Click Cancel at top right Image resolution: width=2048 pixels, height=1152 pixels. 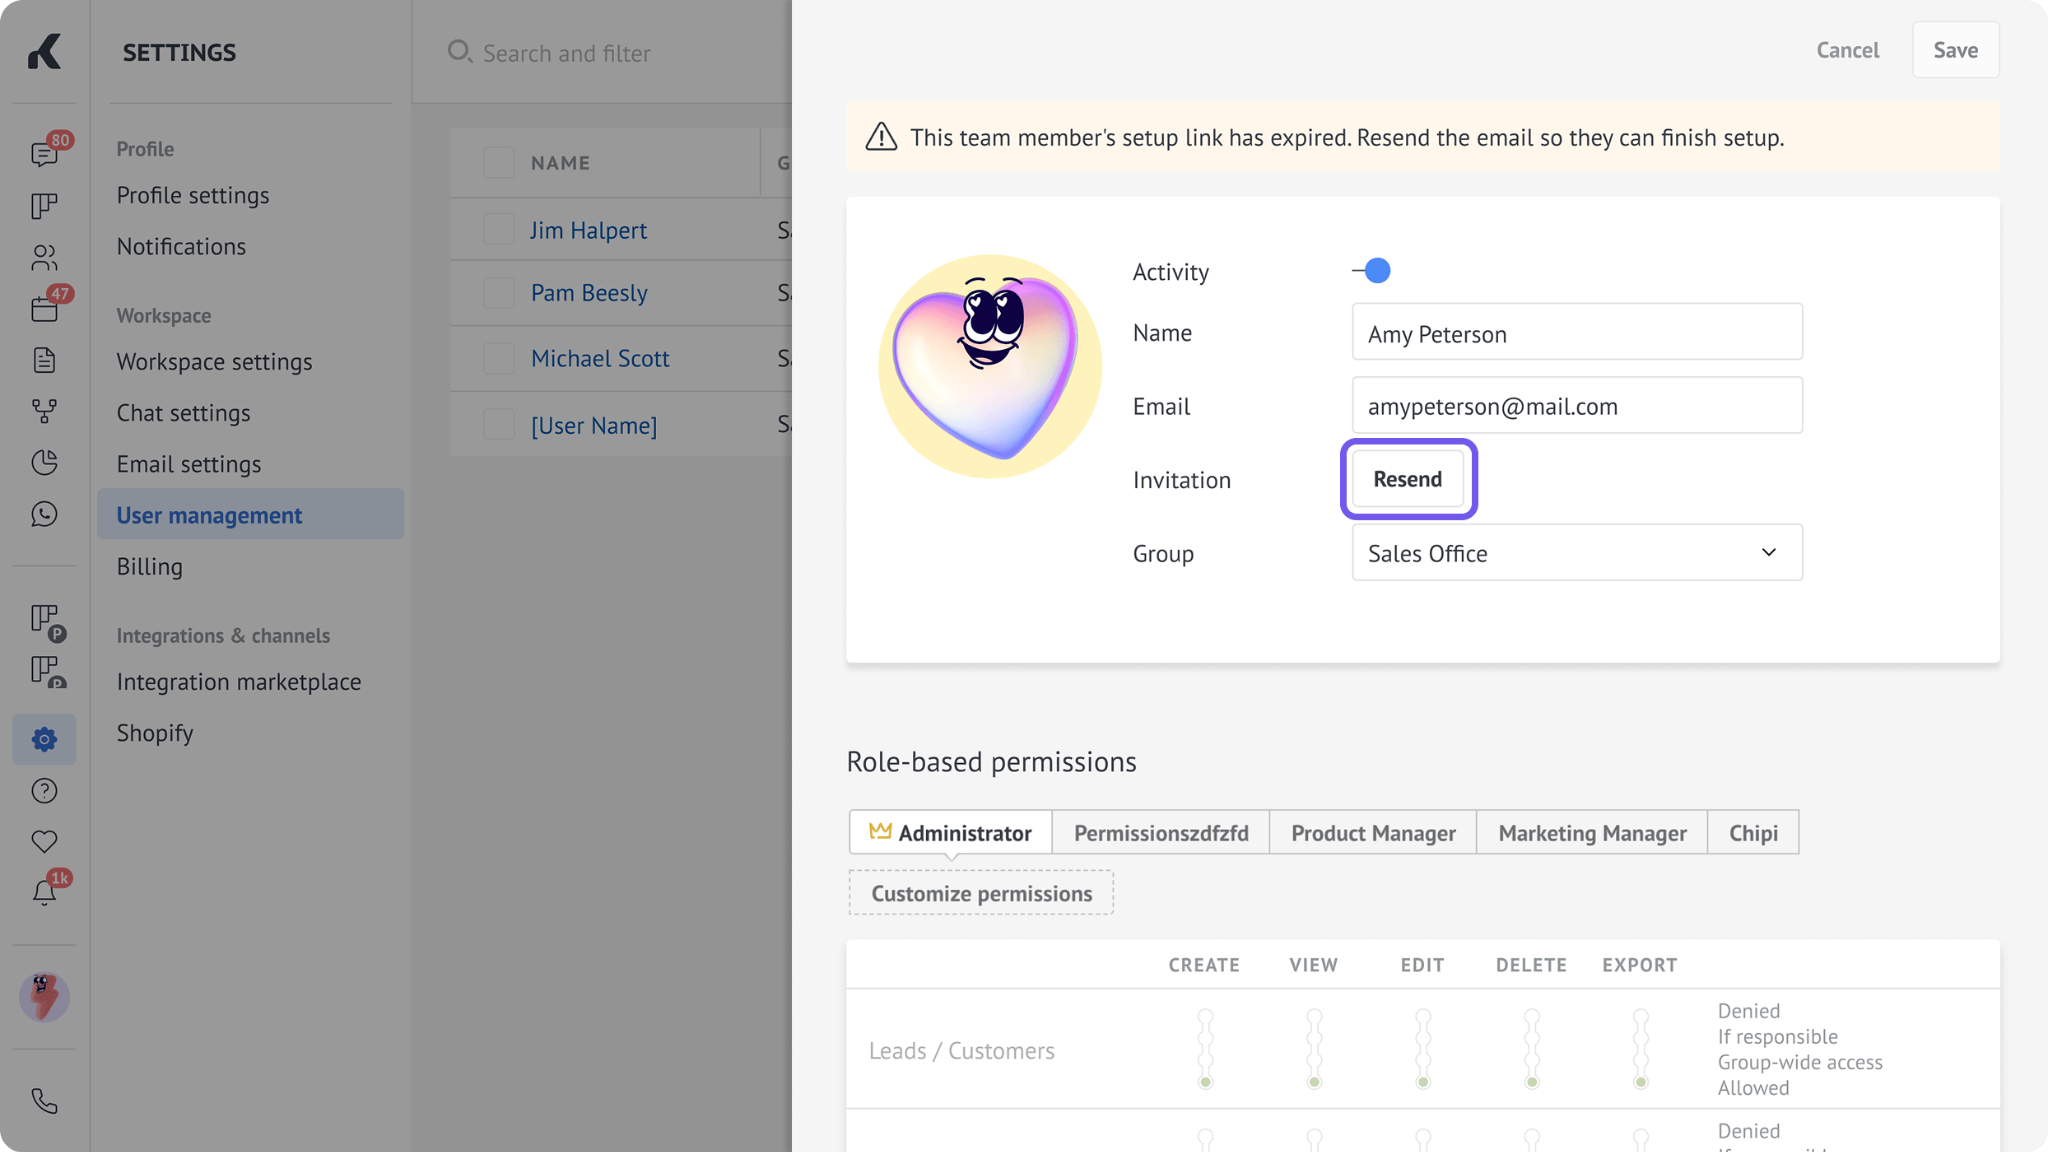point(1847,50)
